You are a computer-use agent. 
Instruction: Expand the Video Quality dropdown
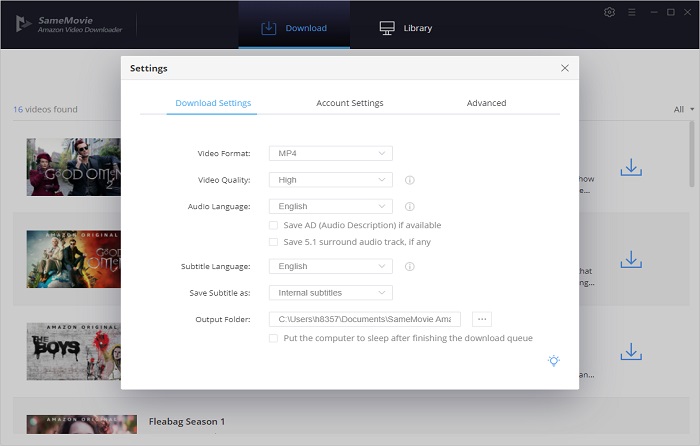tap(330, 180)
